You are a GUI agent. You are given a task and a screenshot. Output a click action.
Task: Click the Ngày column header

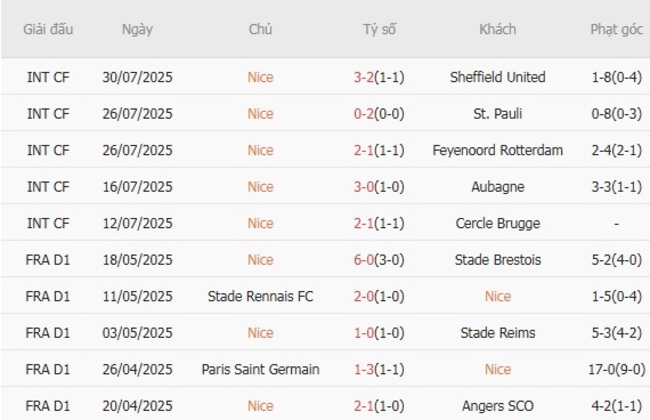[x=137, y=29]
